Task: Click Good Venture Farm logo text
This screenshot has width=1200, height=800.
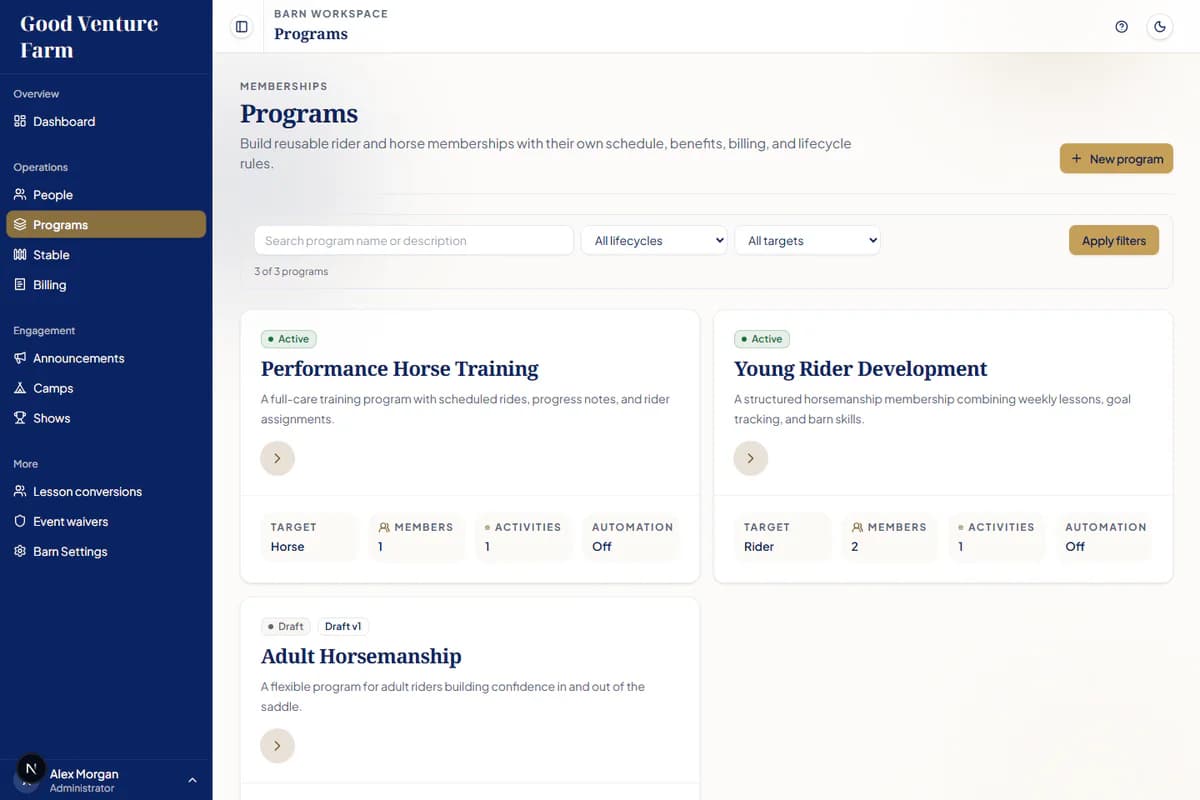Action: point(89,36)
